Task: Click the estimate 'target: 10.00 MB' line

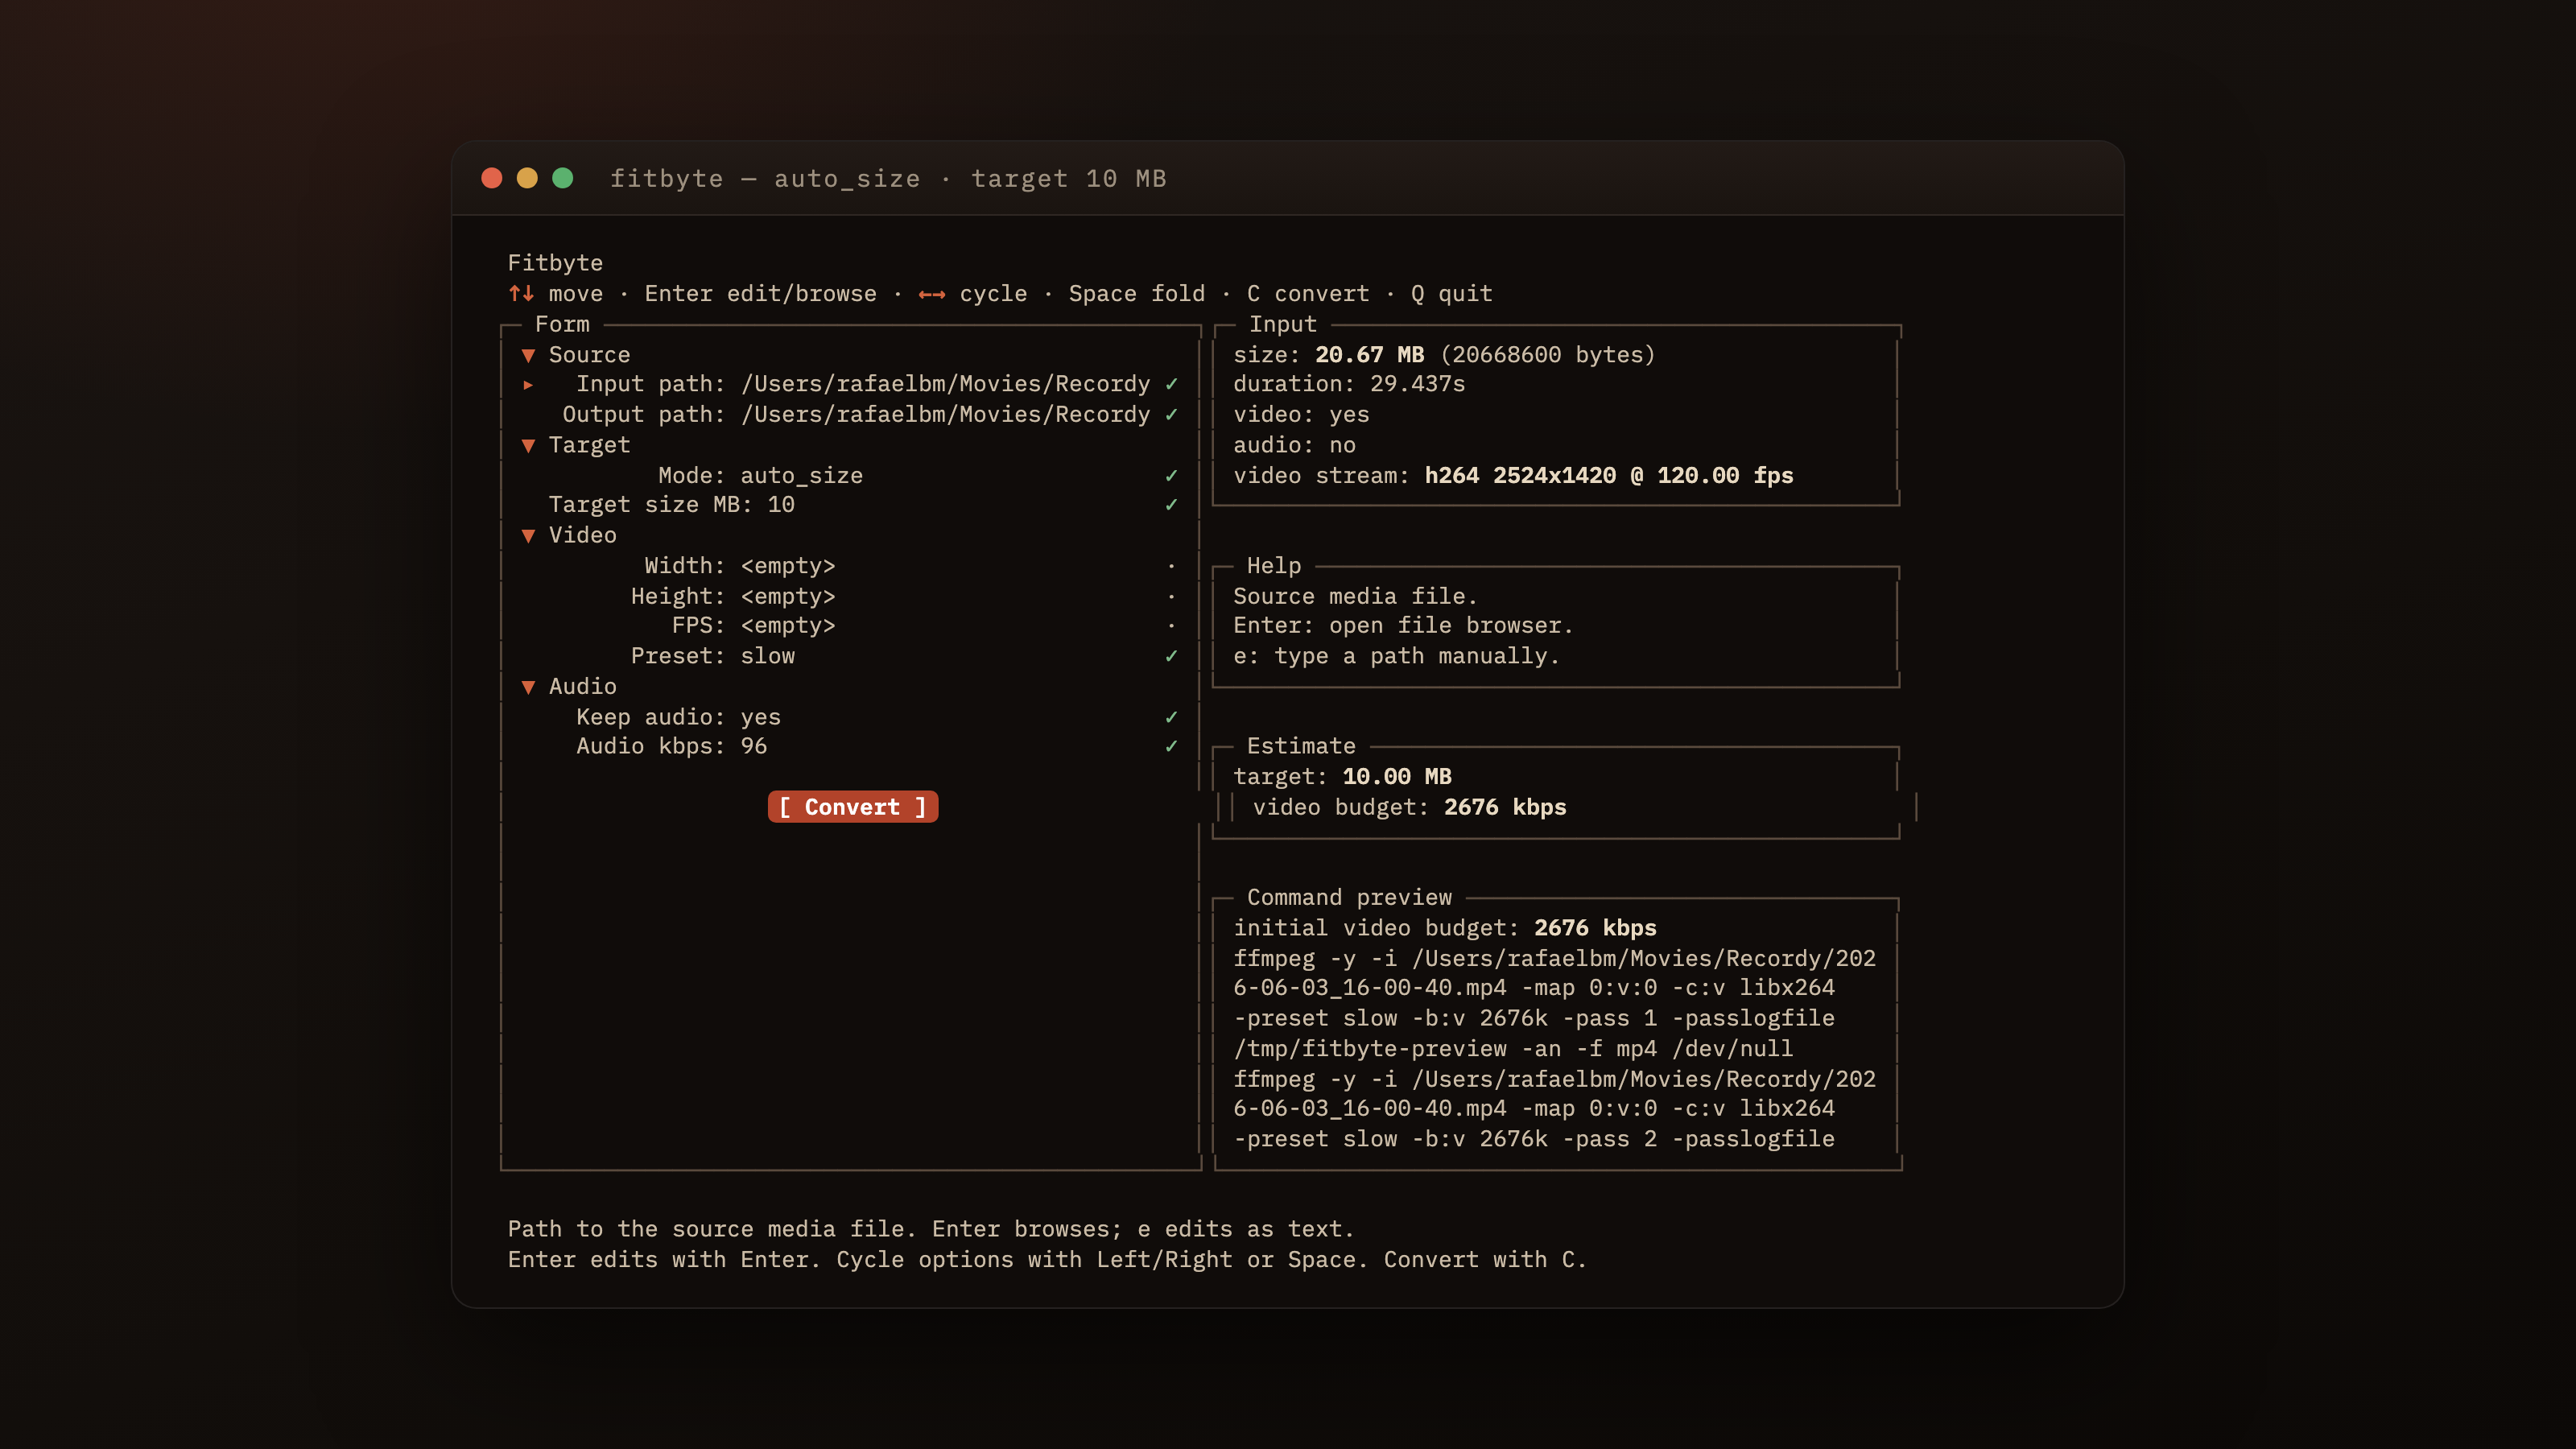Action: click(x=1342, y=776)
